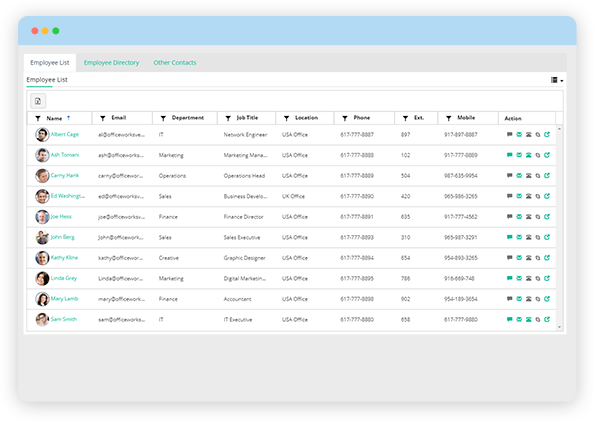The height and width of the screenshot is (422, 595).
Task: Click the open-profile arrow icon for Kathy Kline
Action: point(547,257)
